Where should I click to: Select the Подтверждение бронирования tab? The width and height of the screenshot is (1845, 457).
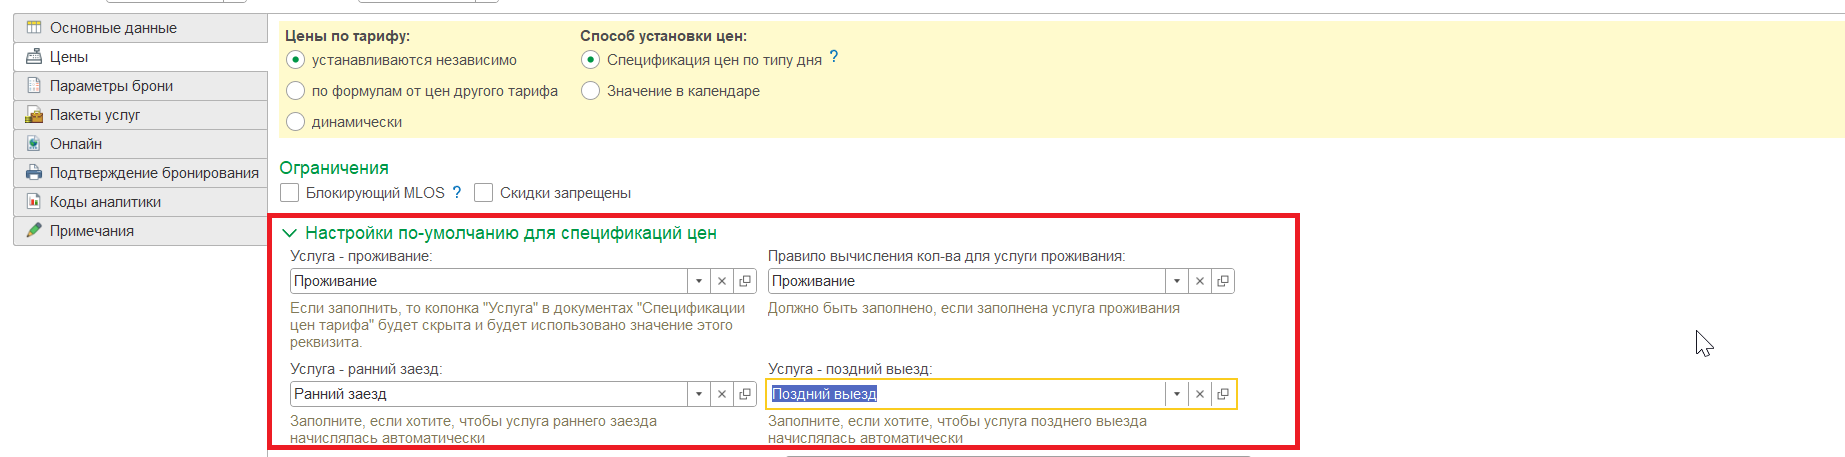click(x=140, y=173)
